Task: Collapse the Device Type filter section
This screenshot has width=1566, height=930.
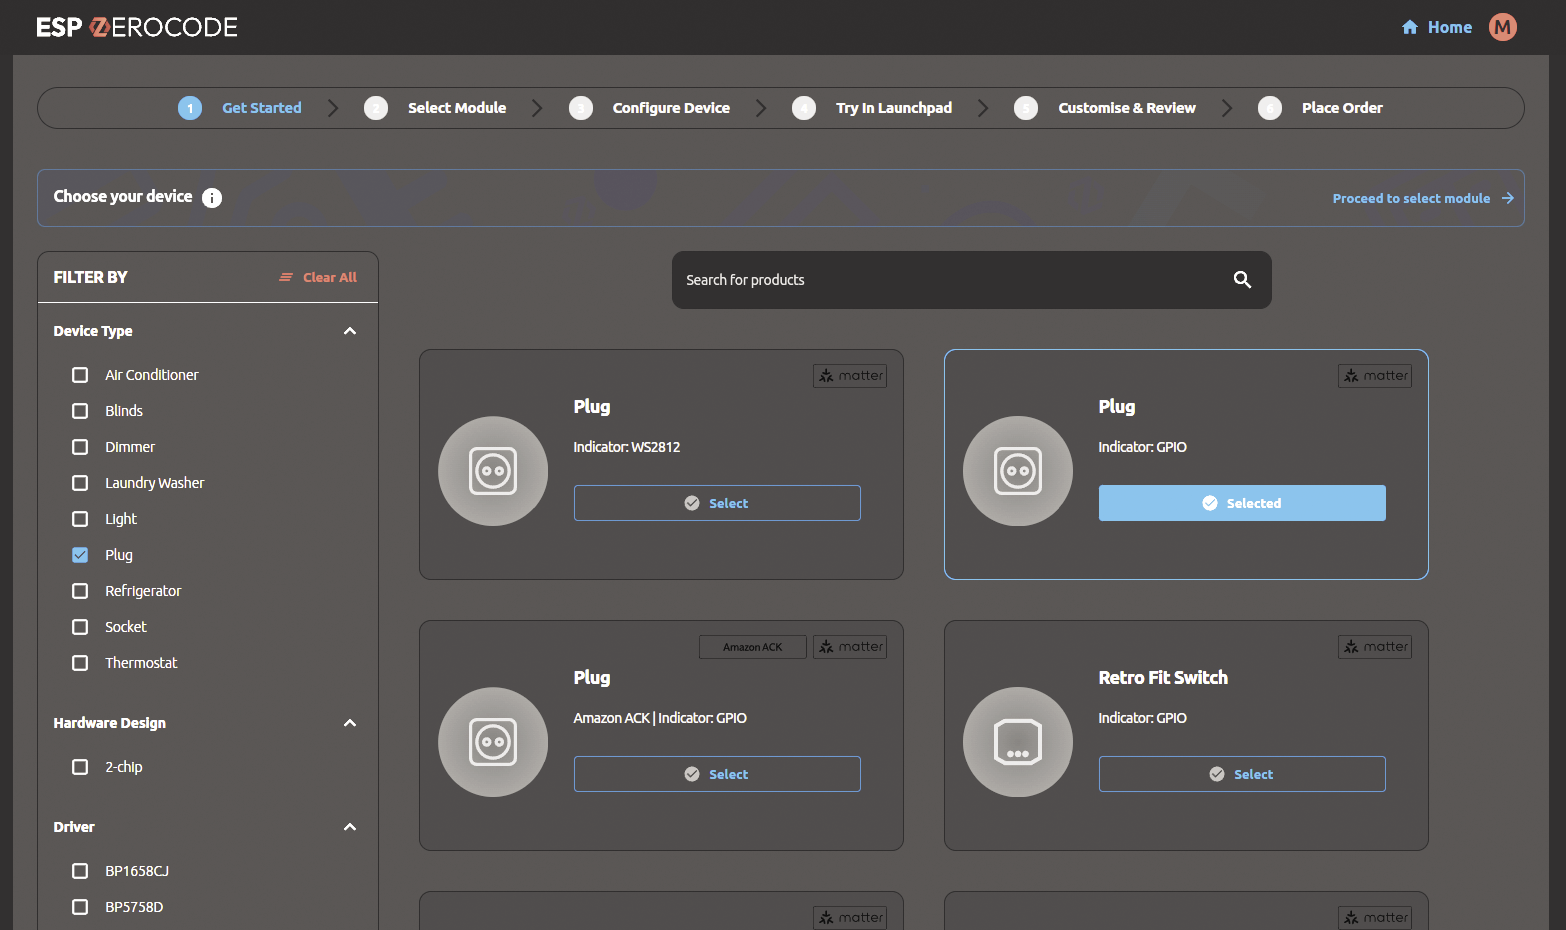Action: 350,331
